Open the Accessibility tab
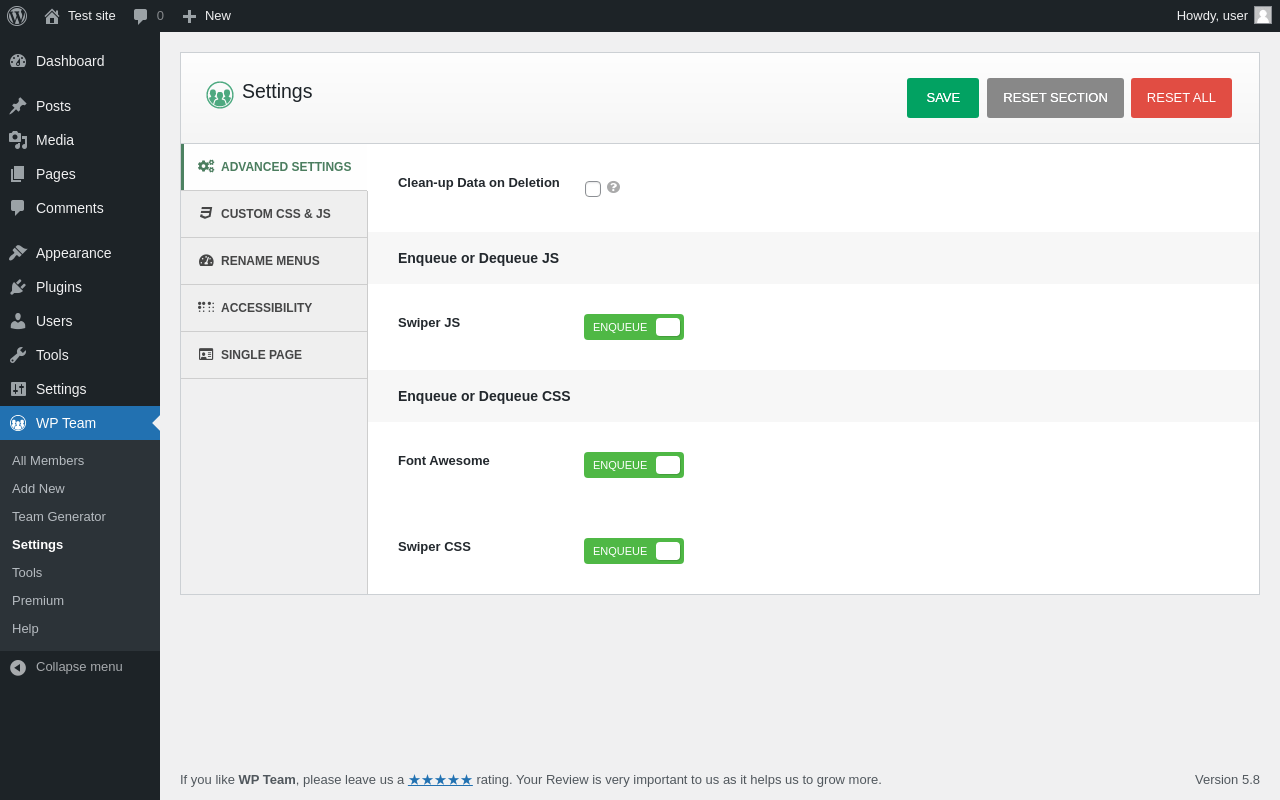The height and width of the screenshot is (800, 1280). 274,308
